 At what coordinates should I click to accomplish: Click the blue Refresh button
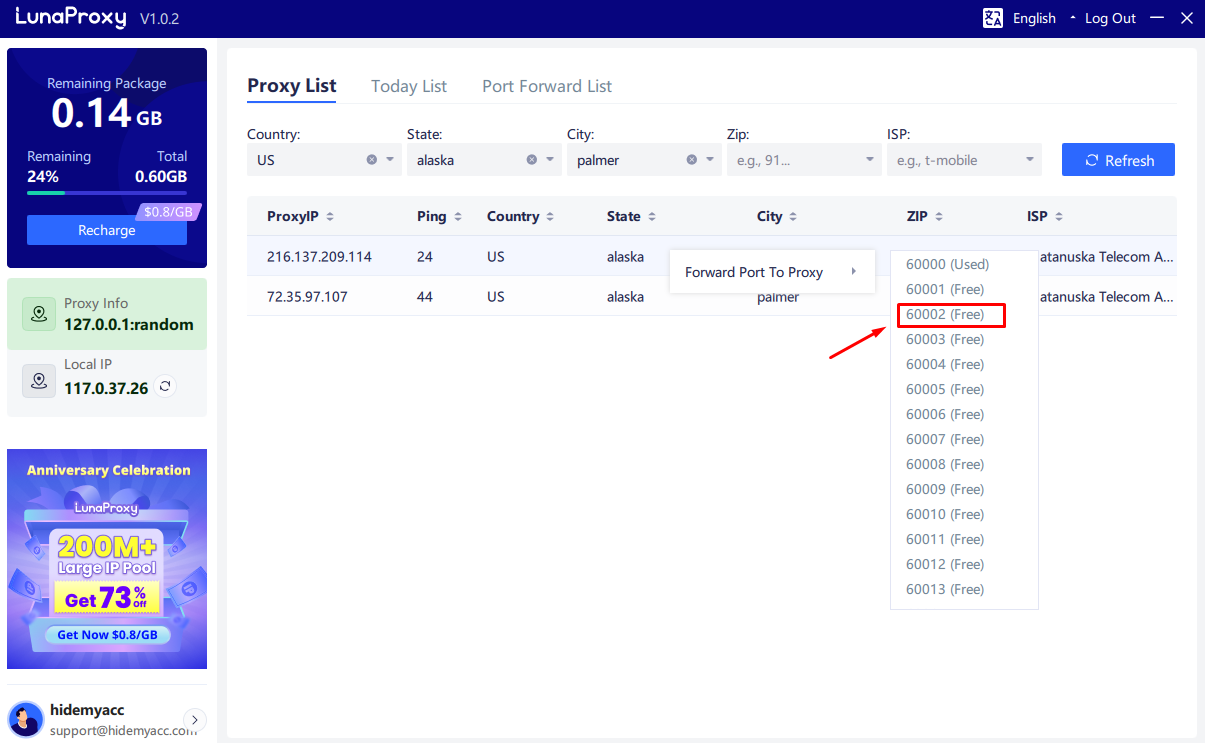(x=1118, y=159)
